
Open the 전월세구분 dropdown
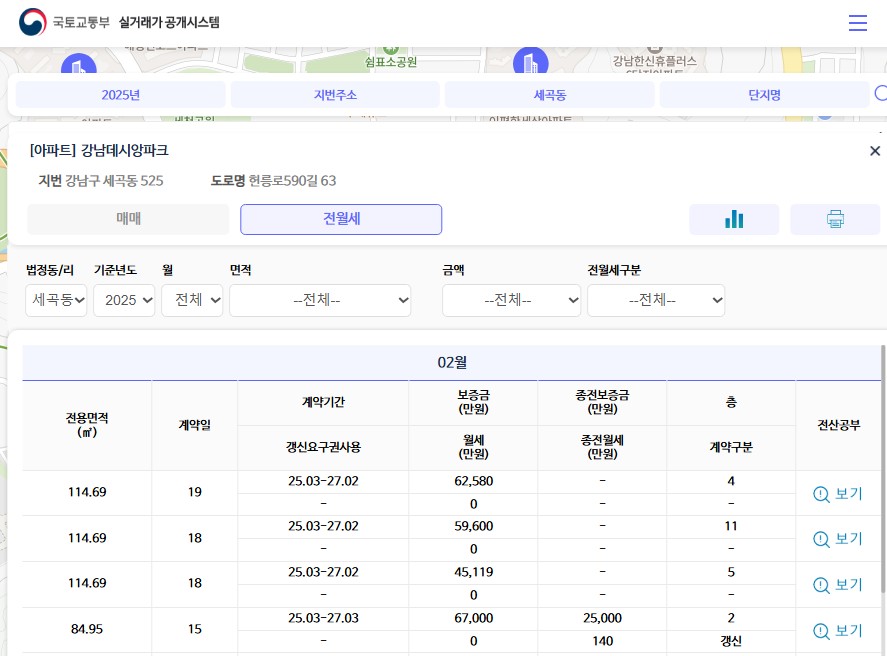click(656, 300)
